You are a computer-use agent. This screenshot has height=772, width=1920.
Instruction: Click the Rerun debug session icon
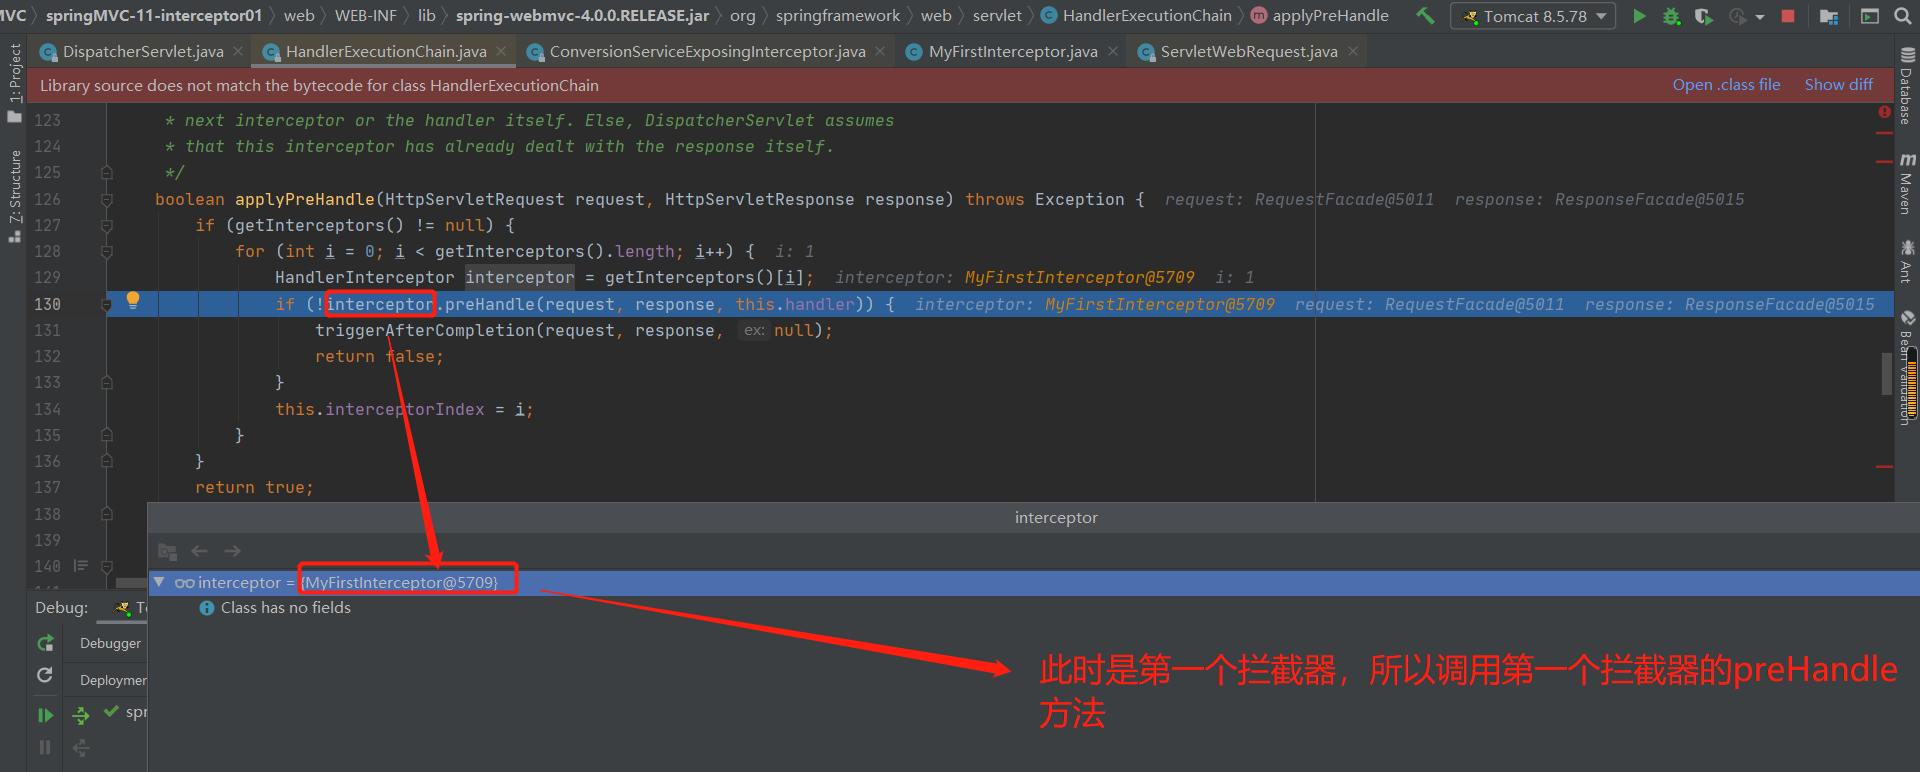(45, 643)
